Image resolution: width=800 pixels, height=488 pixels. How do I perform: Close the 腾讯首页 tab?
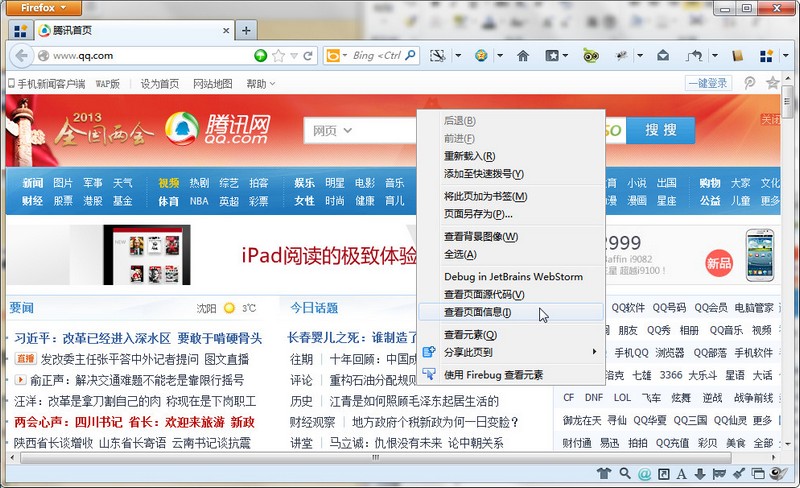click(x=226, y=31)
